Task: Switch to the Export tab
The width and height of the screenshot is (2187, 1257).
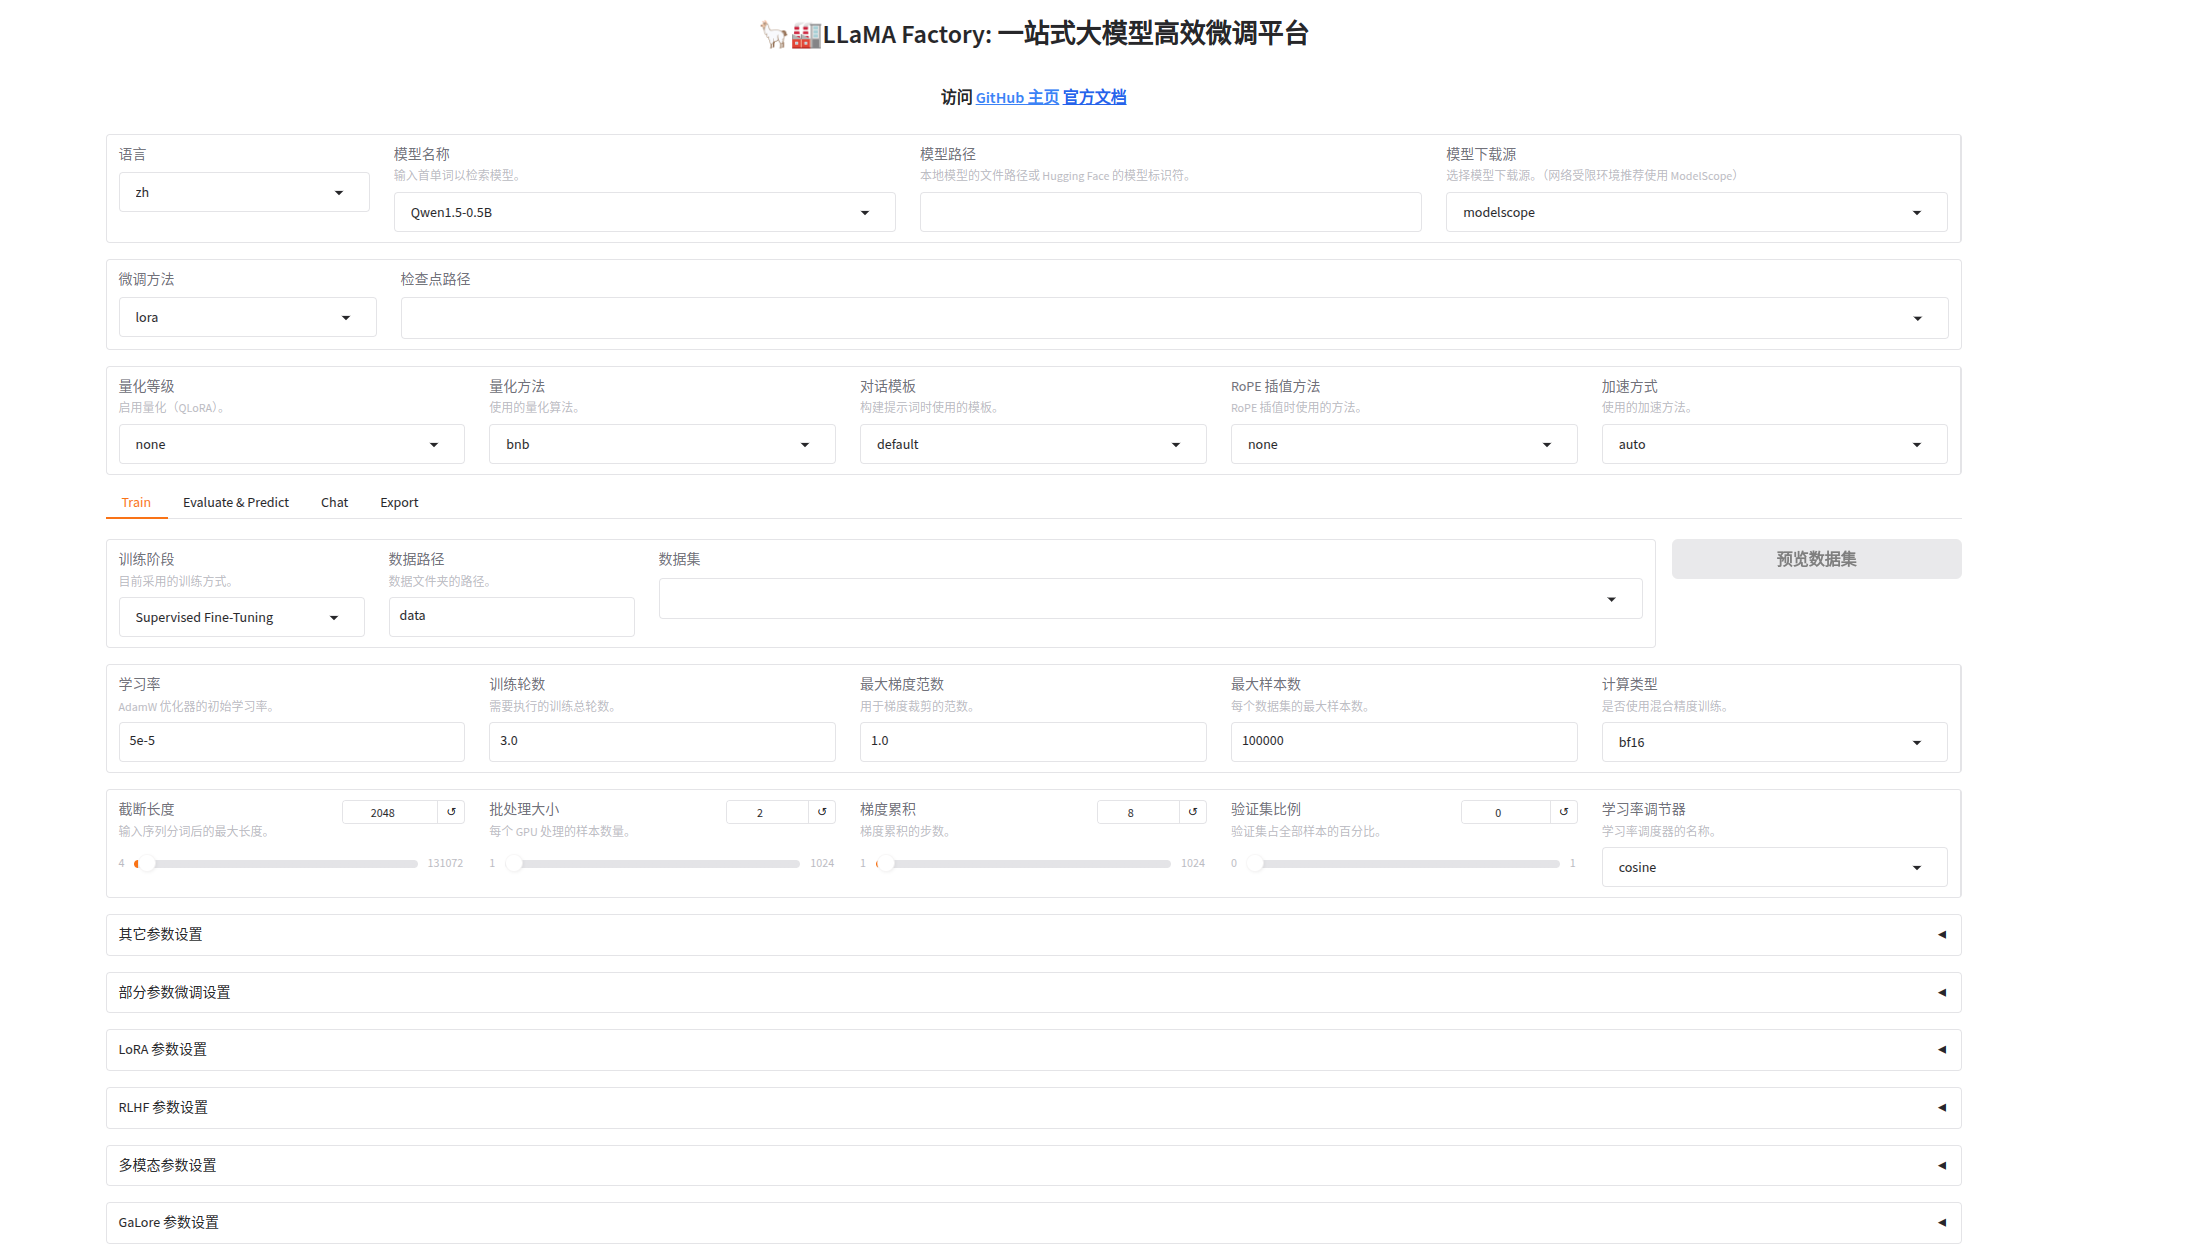Action: click(x=399, y=503)
